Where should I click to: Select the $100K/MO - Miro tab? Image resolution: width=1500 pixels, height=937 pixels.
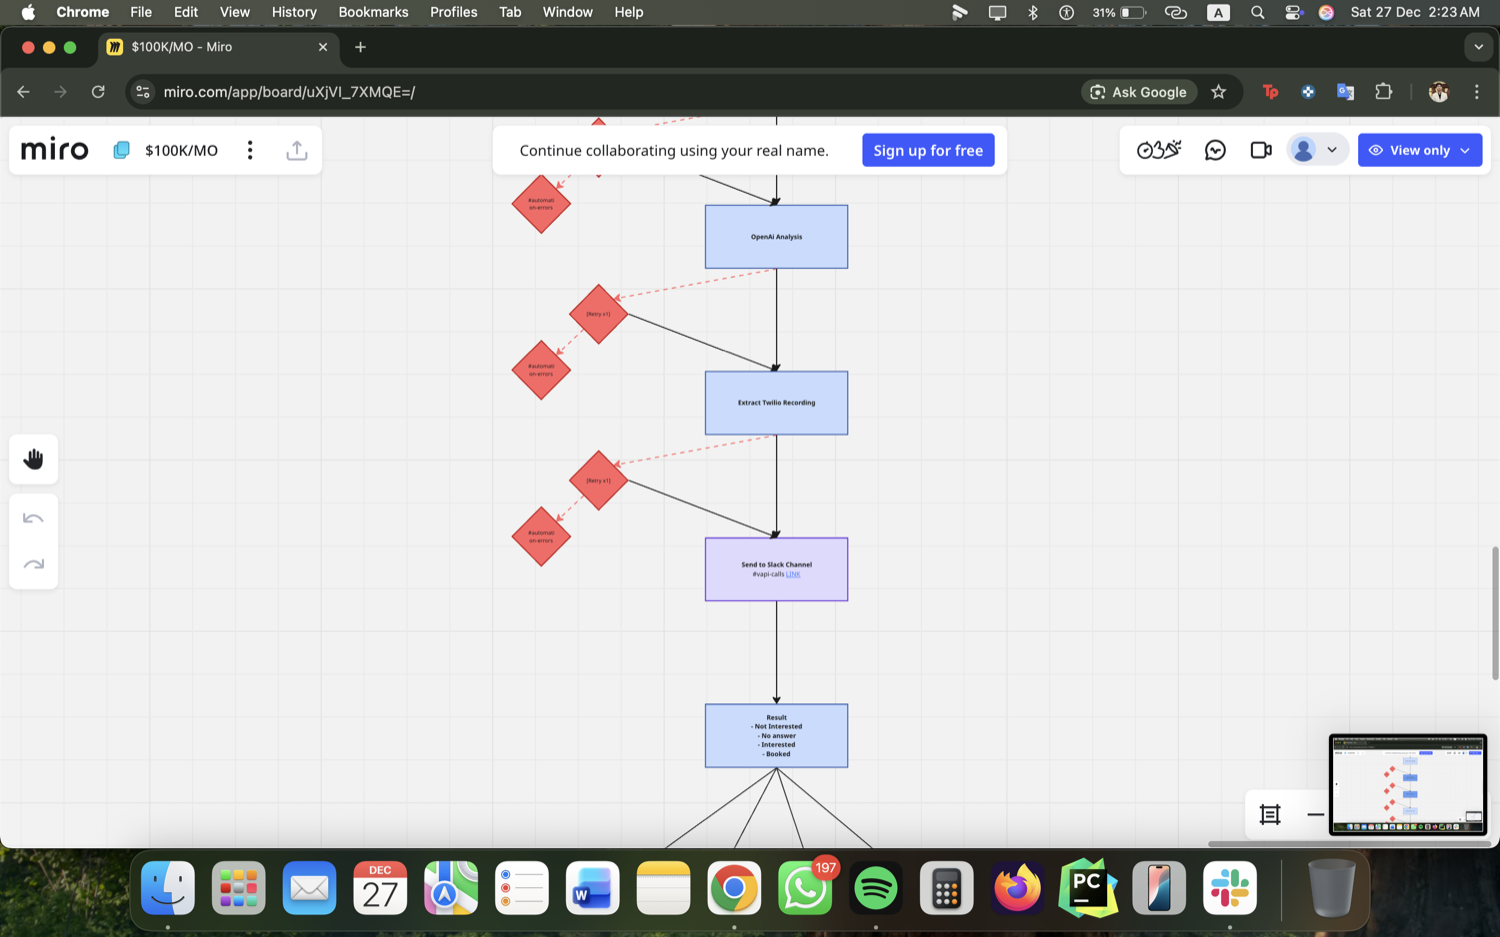(217, 47)
